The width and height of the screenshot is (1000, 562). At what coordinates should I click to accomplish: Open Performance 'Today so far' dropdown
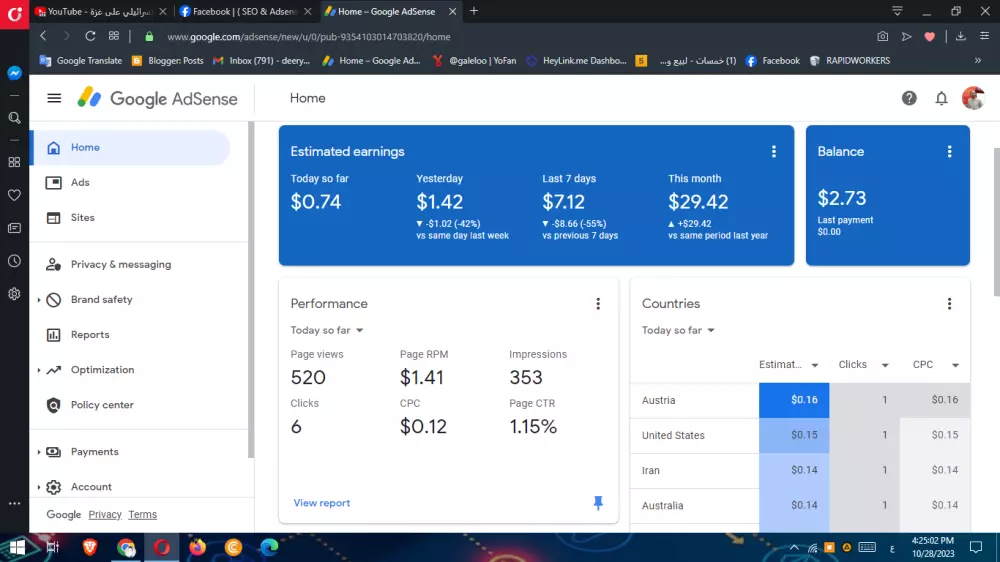point(327,330)
